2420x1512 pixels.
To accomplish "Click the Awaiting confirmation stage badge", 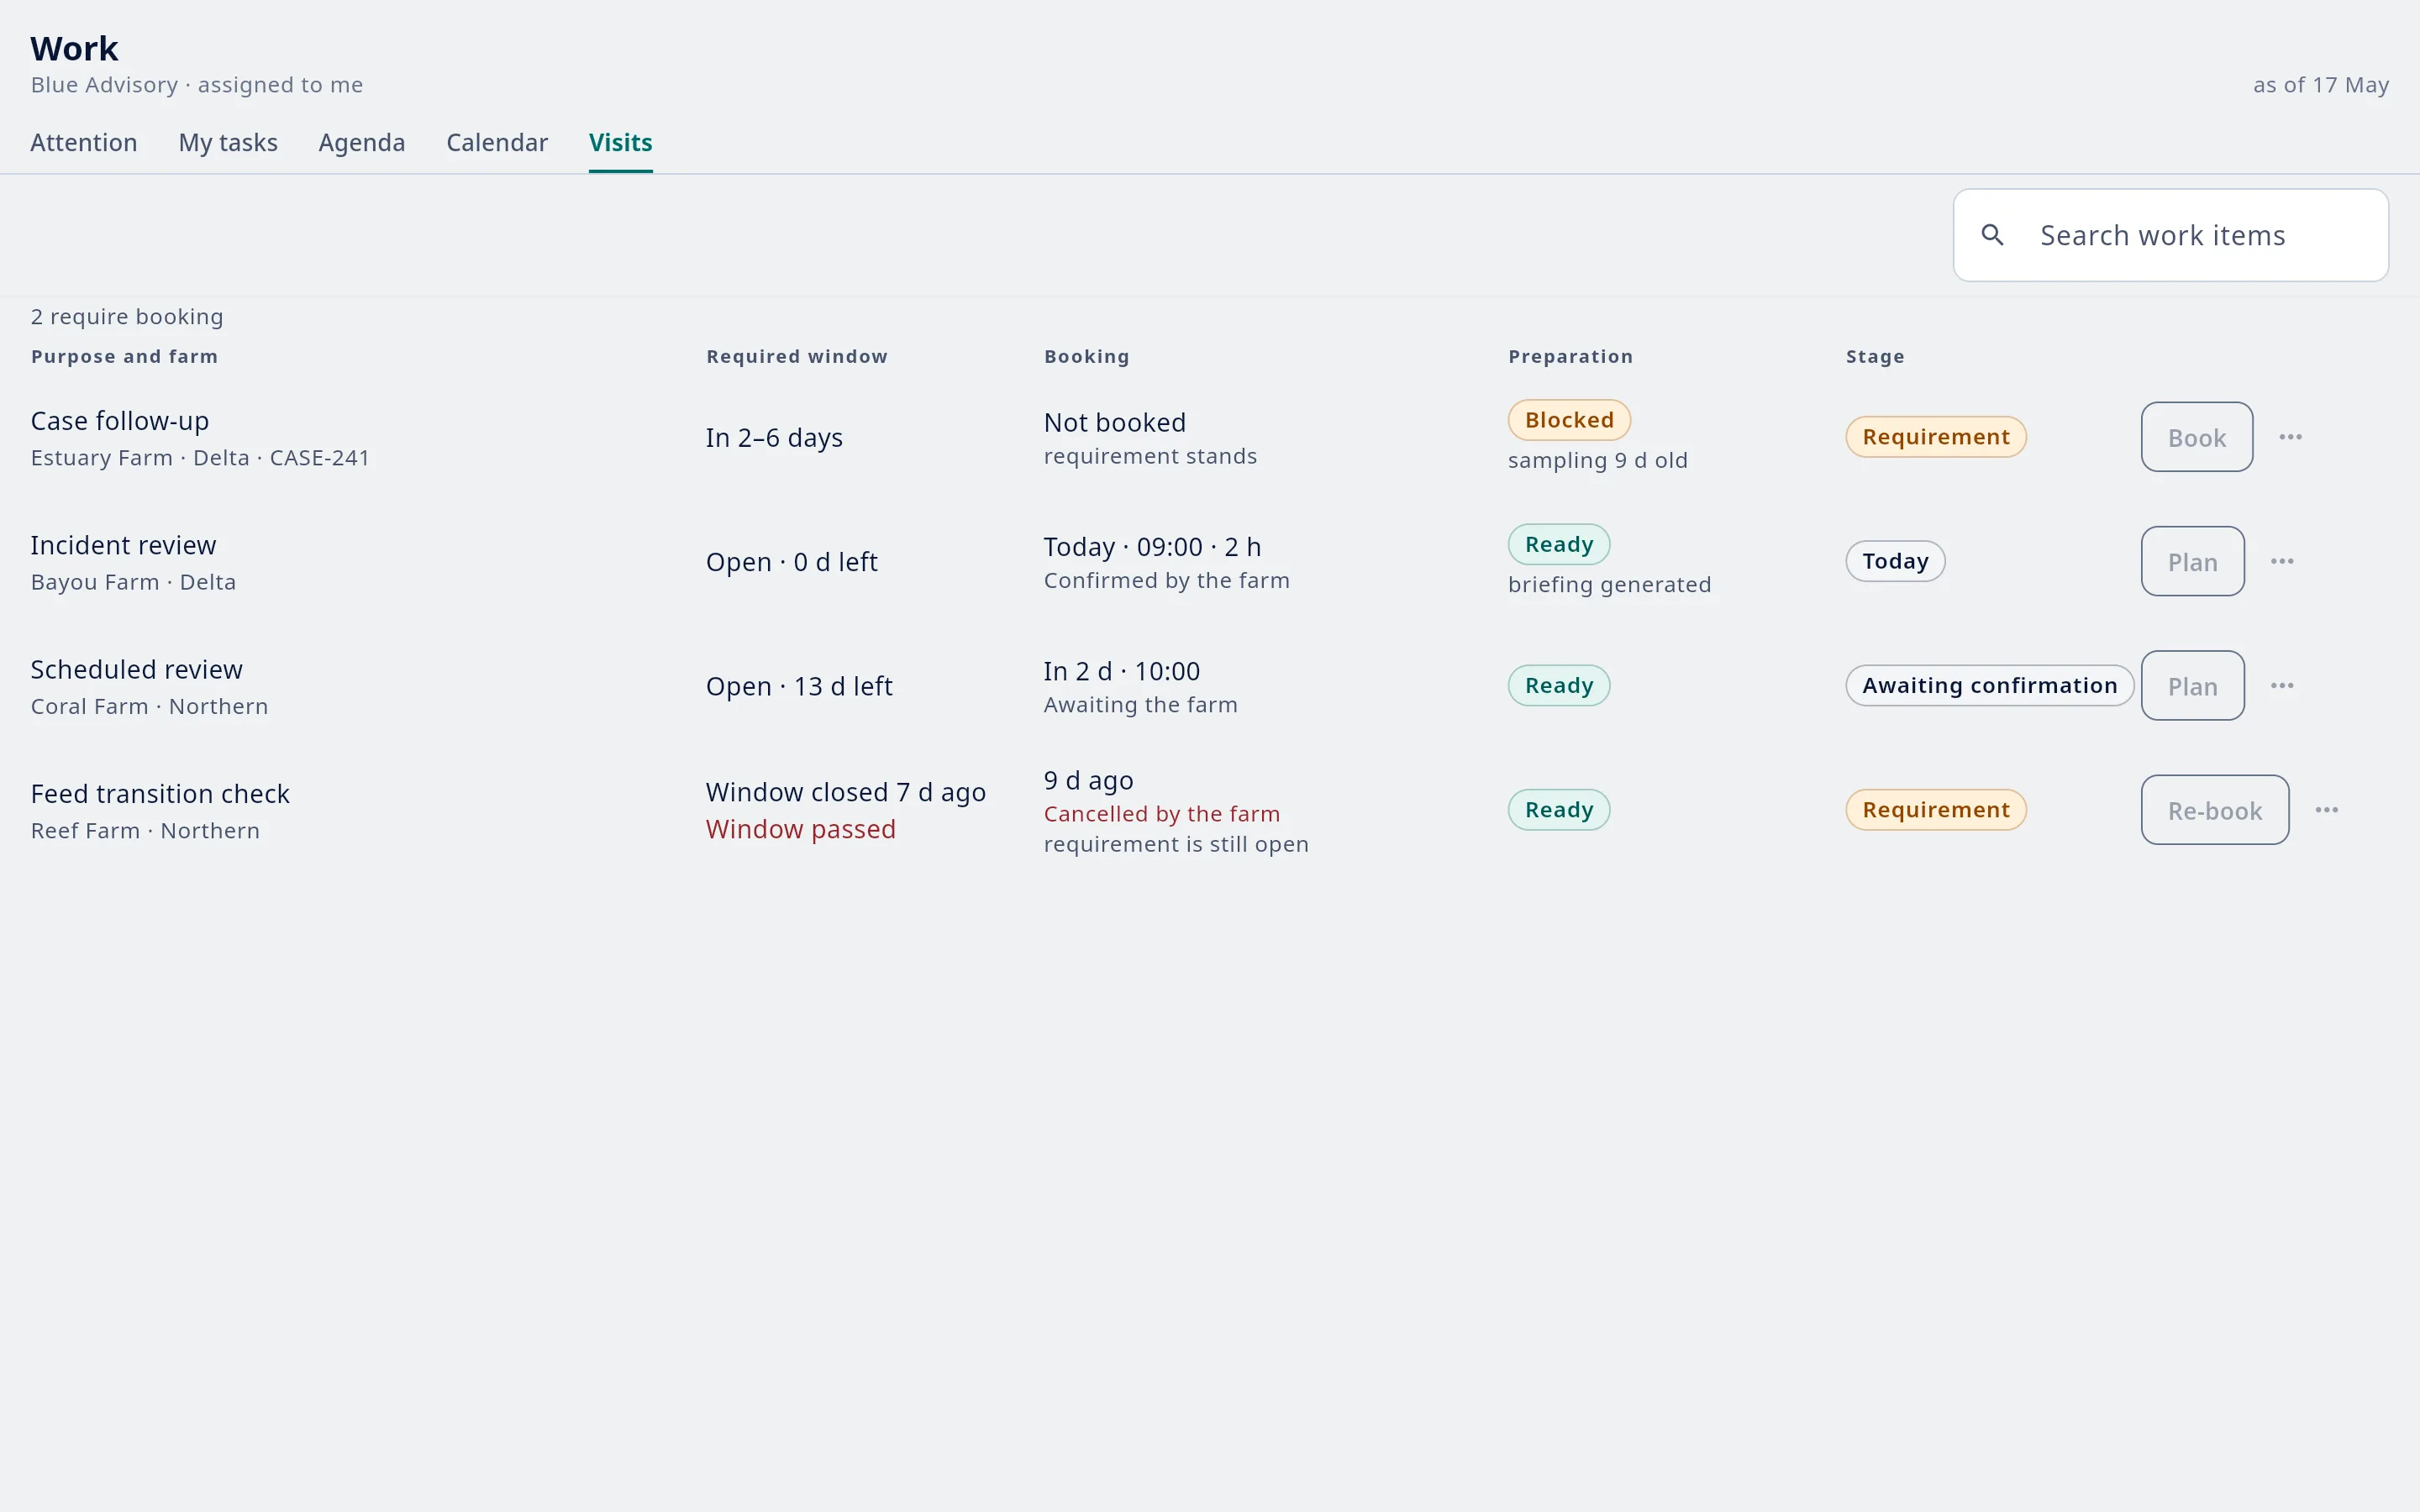I will click(x=1989, y=685).
